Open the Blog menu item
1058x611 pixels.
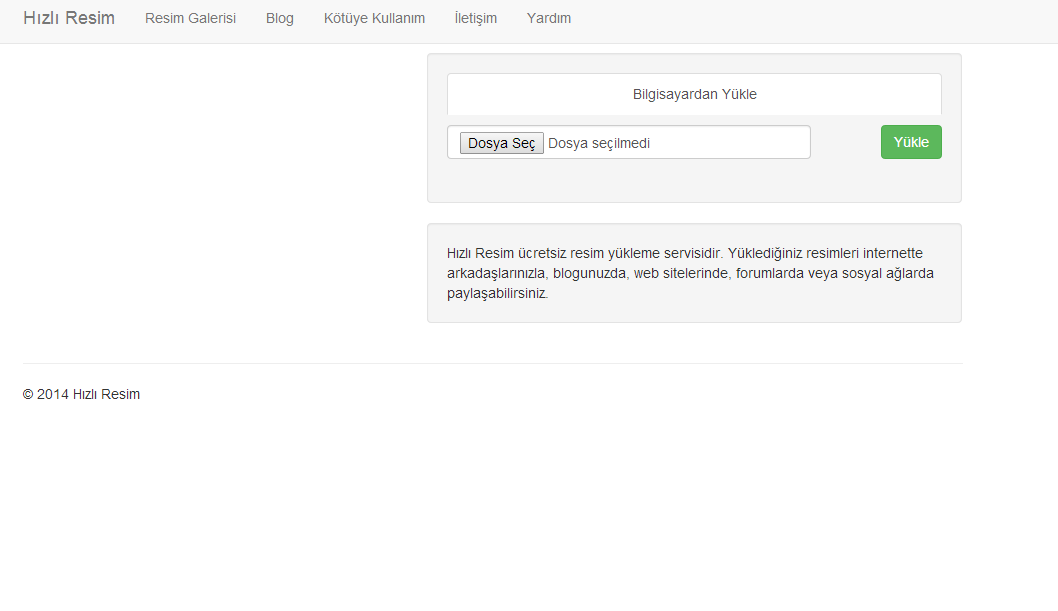pyautogui.click(x=279, y=18)
